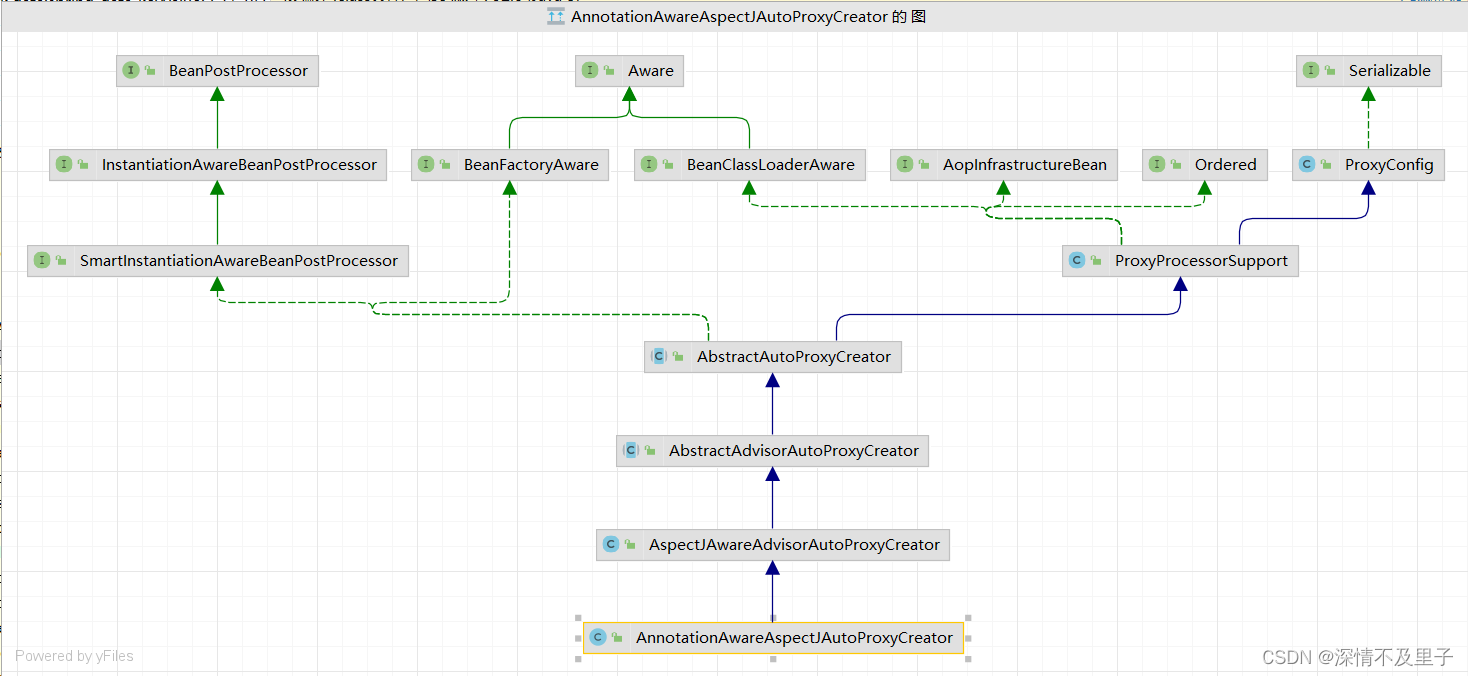The image size is (1468, 676).
Task: Click the interface icon next to Ordered
Action: click(x=1155, y=164)
